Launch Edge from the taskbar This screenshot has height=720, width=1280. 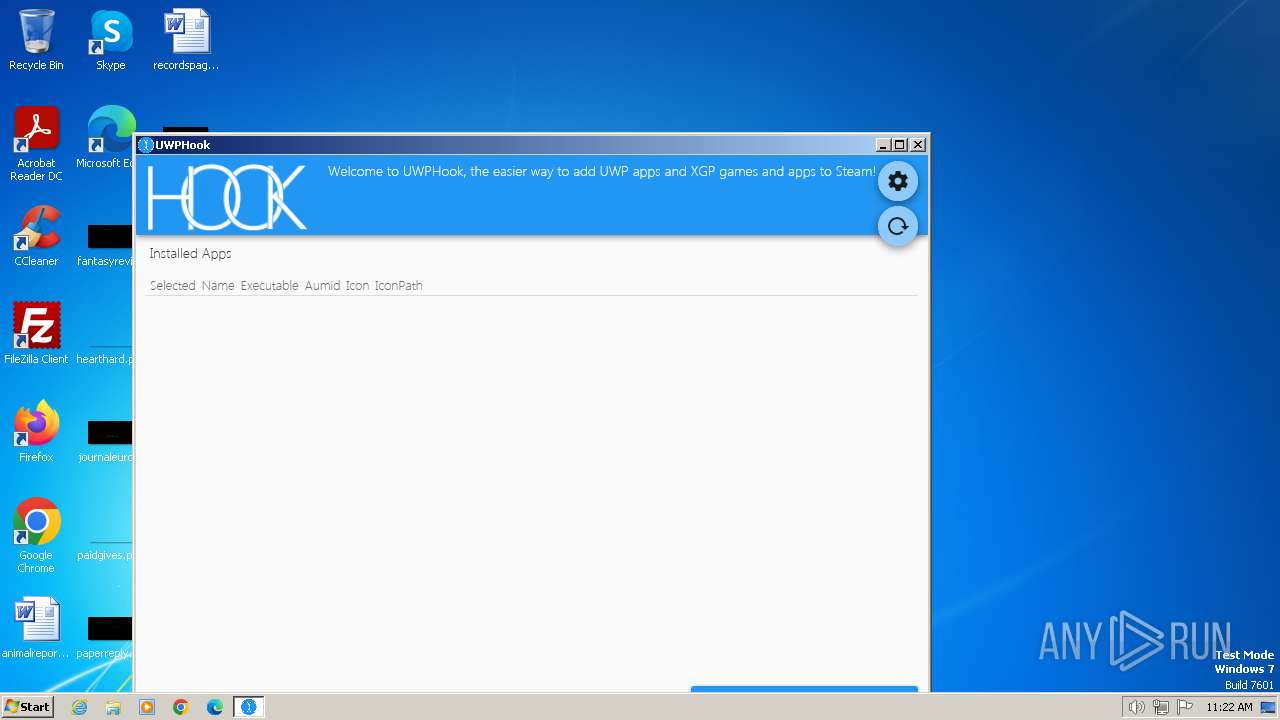click(215, 707)
